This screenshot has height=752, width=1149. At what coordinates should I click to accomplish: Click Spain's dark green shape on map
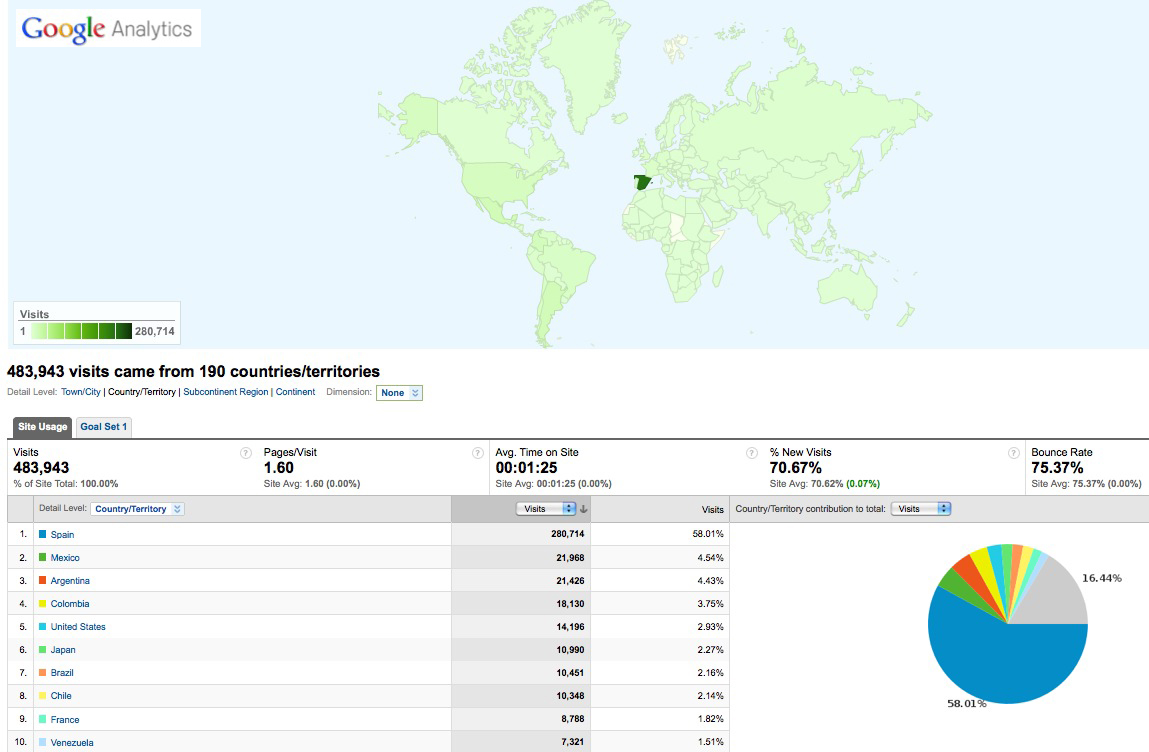[x=641, y=183]
